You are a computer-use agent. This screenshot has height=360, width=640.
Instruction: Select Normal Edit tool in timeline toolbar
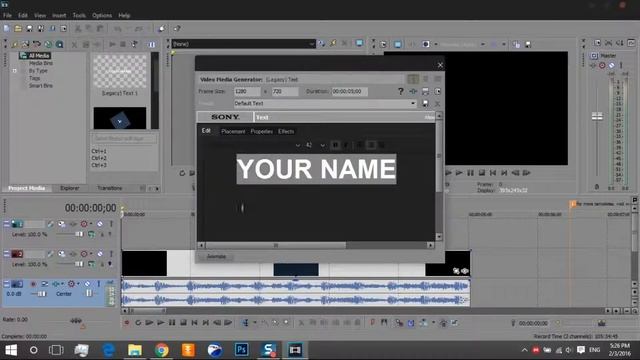pyautogui.click(x=245, y=323)
